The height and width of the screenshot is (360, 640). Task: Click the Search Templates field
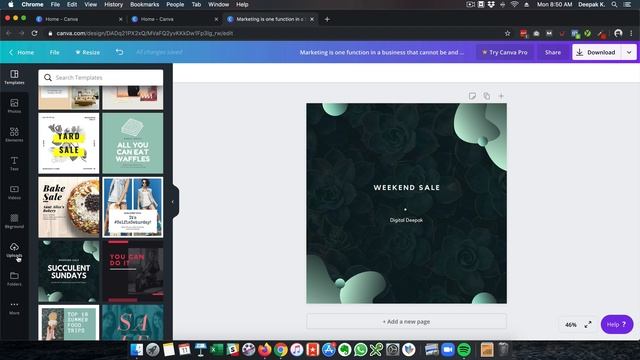coord(101,78)
